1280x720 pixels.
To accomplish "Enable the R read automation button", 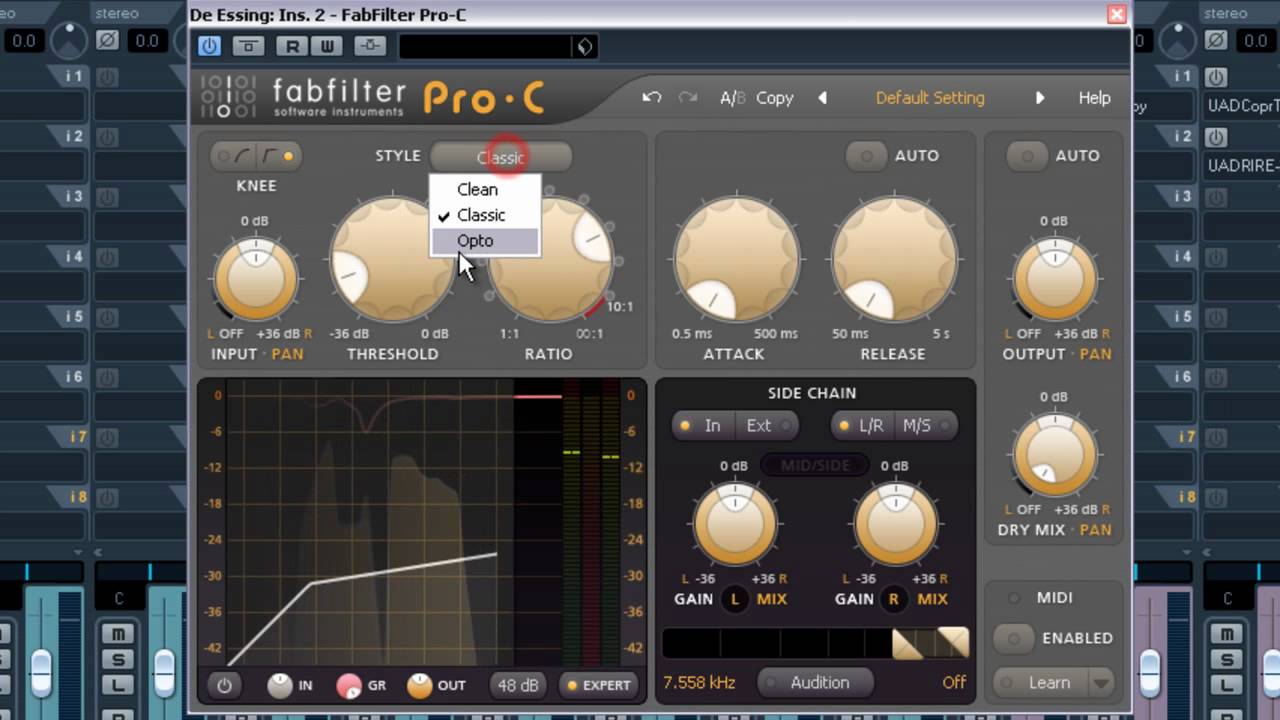I will coord(292,46).
